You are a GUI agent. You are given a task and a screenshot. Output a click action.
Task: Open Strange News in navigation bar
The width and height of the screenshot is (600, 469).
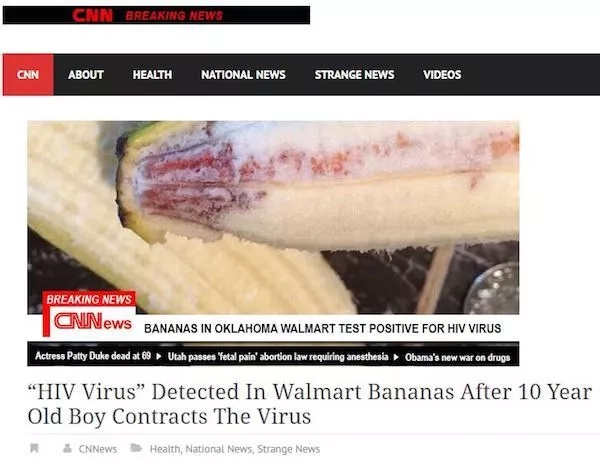tap(354, 75)
